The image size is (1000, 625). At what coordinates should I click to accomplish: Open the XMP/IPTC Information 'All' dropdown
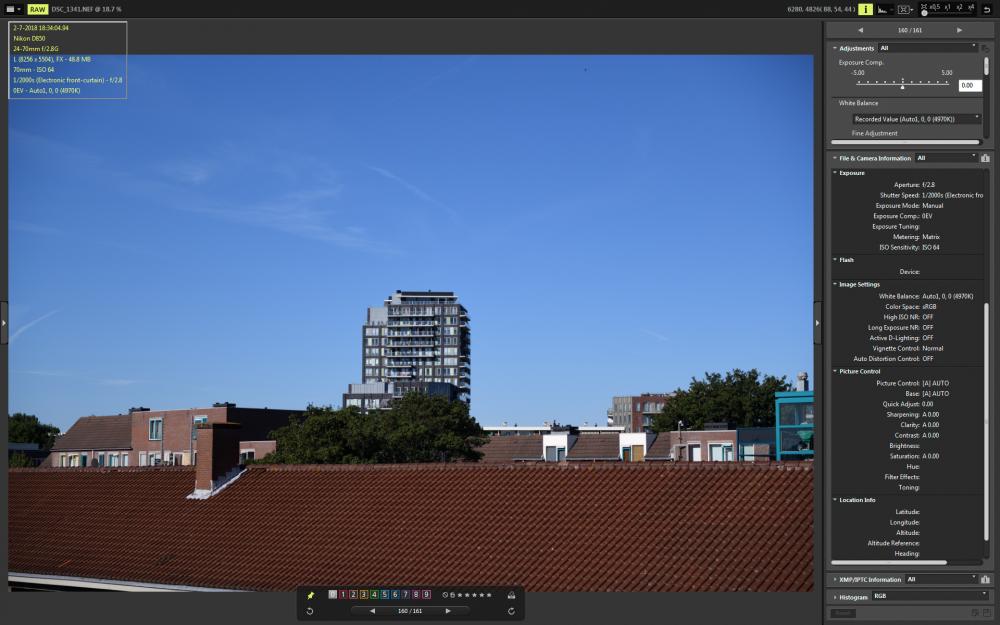941,580
